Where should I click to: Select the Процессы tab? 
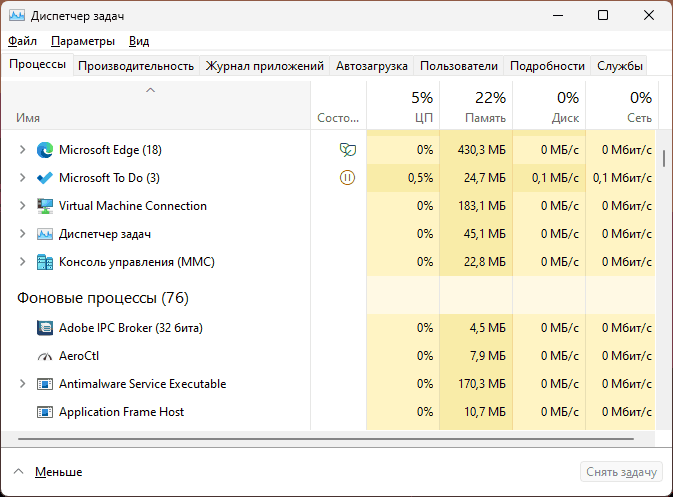coord(37,64)
